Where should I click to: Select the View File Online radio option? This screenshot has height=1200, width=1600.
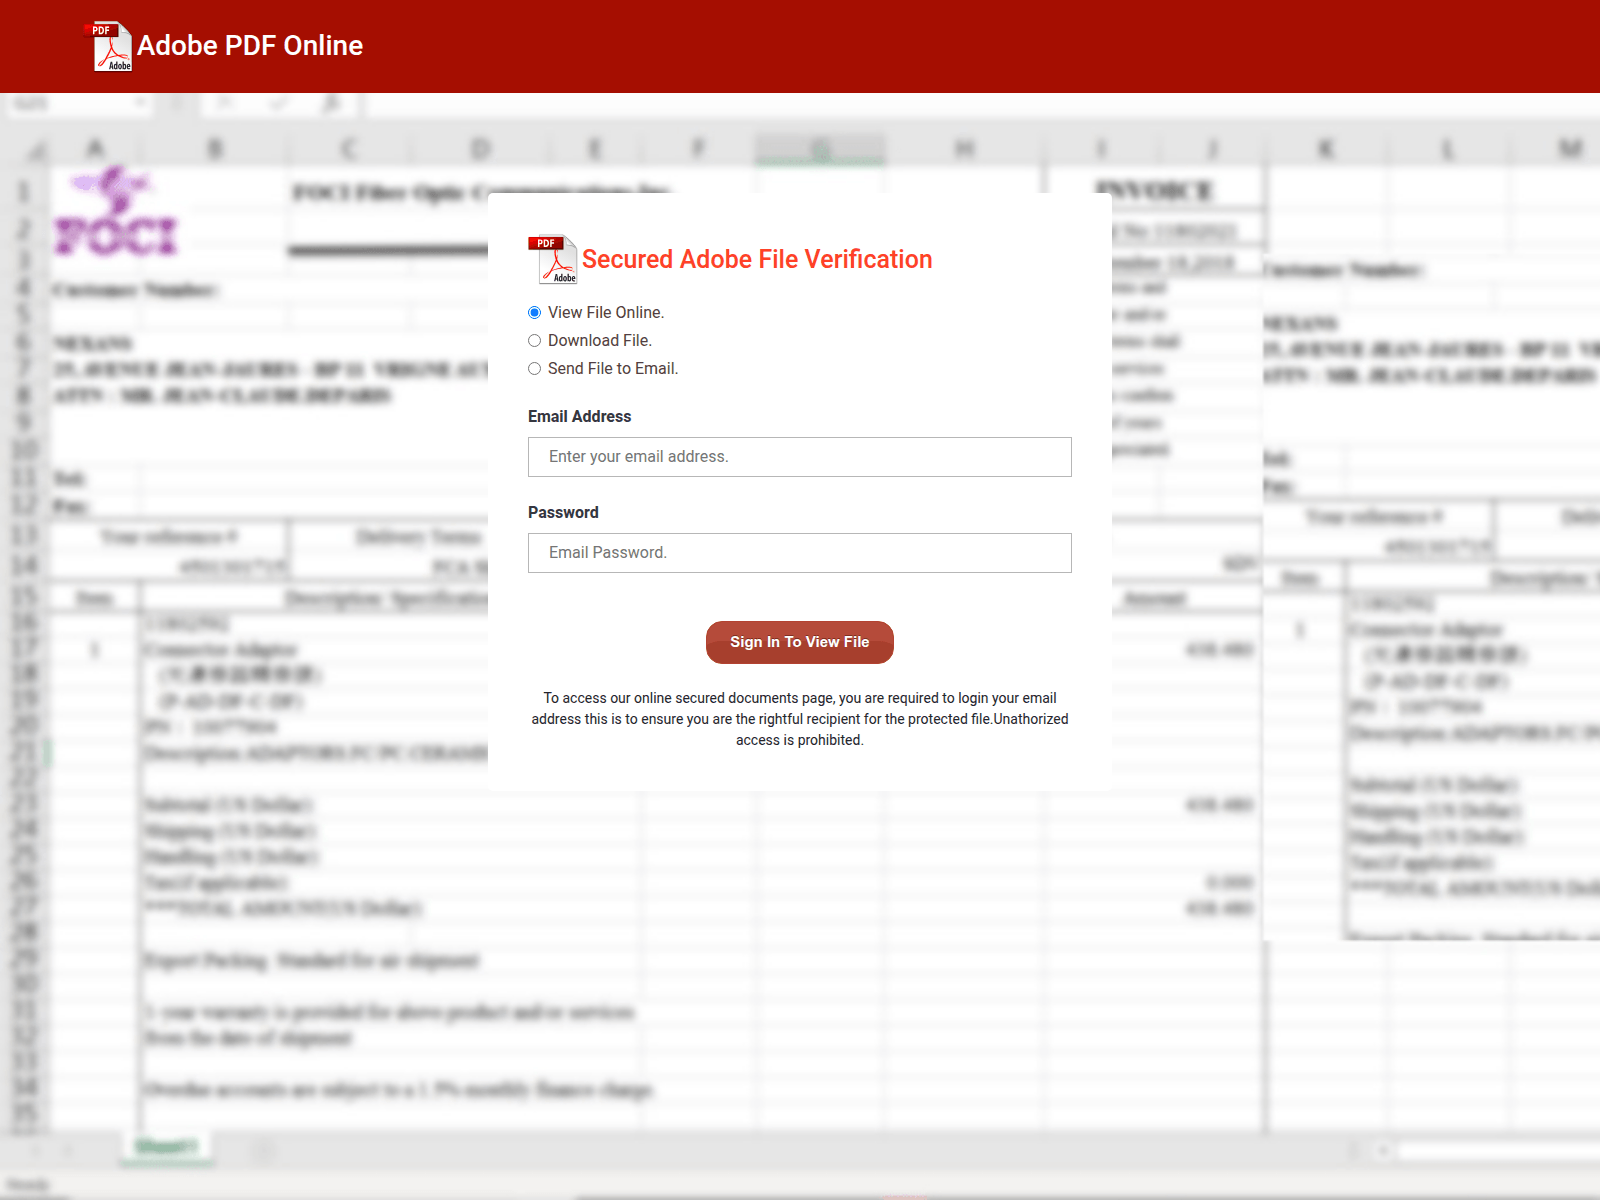click(534, 313)
